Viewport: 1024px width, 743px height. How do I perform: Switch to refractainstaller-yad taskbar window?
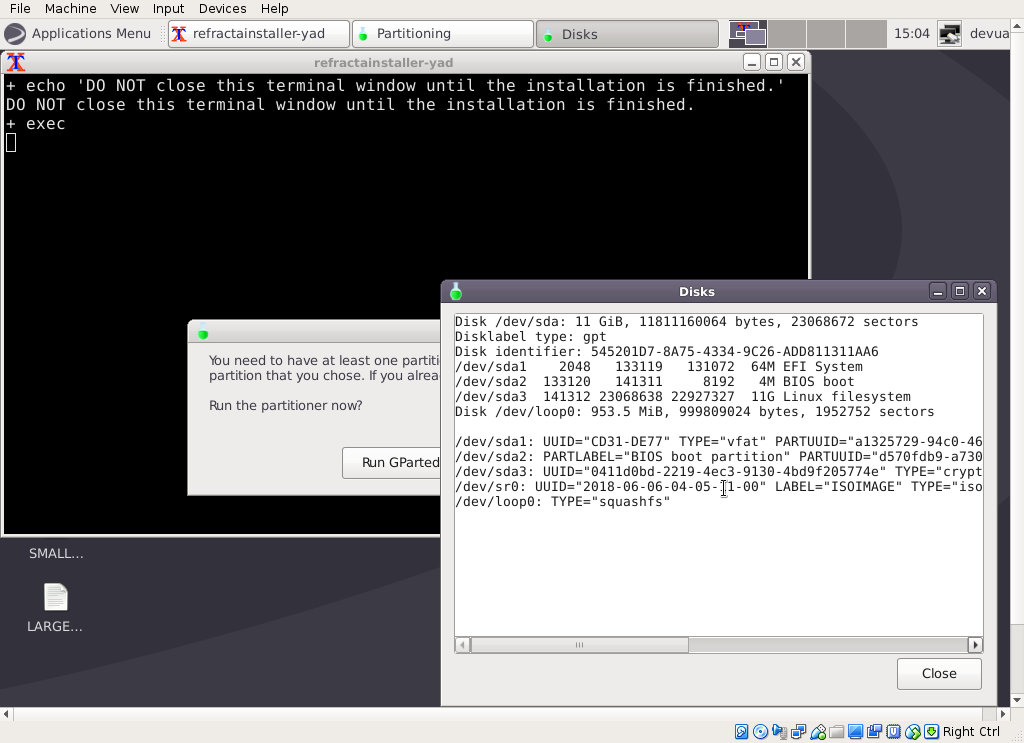[259, 34]
